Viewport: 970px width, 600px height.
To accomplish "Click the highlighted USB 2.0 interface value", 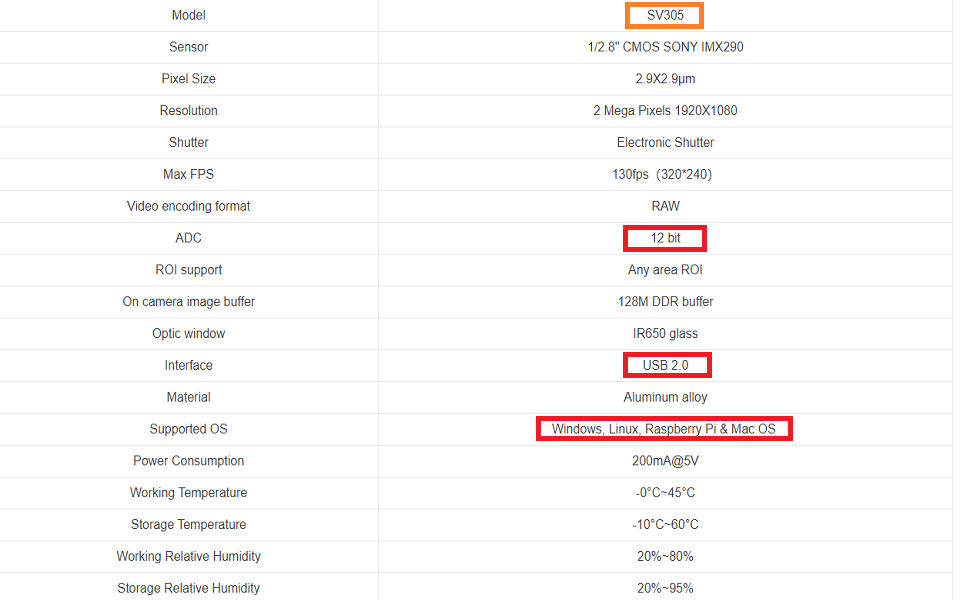I will pos(666,365).
